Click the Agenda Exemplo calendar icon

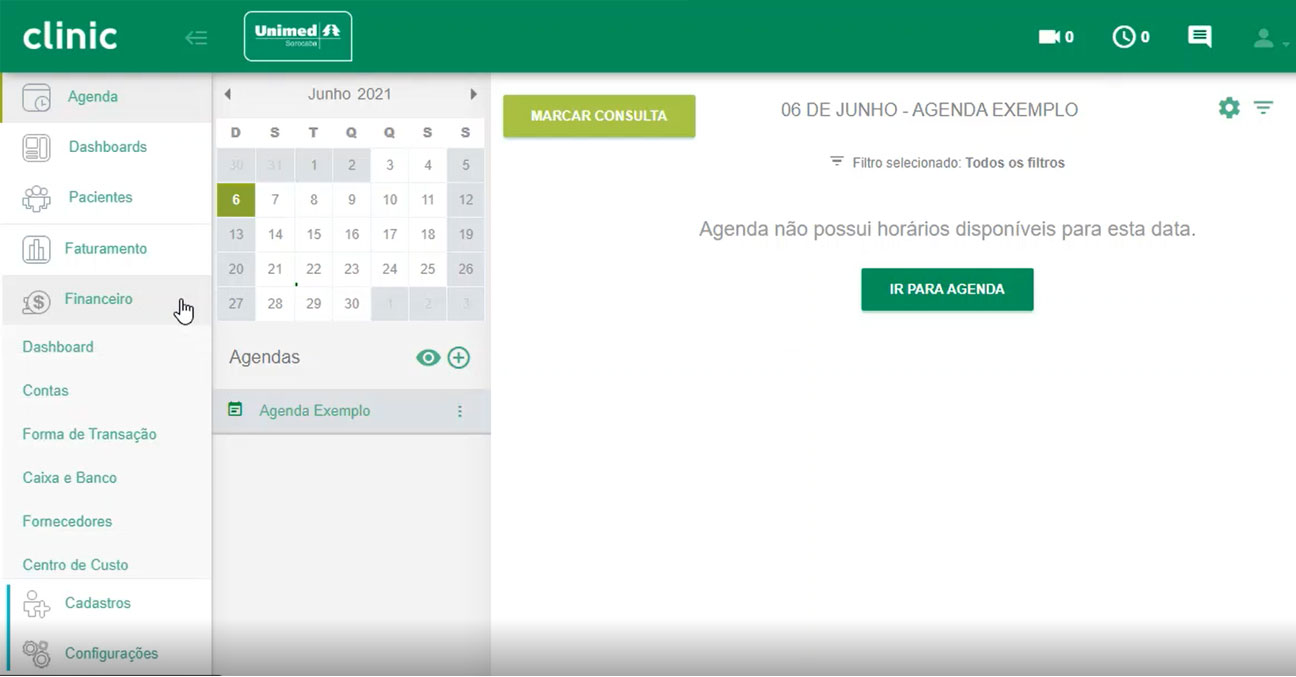pyautogui.click(x=235, y=409)
